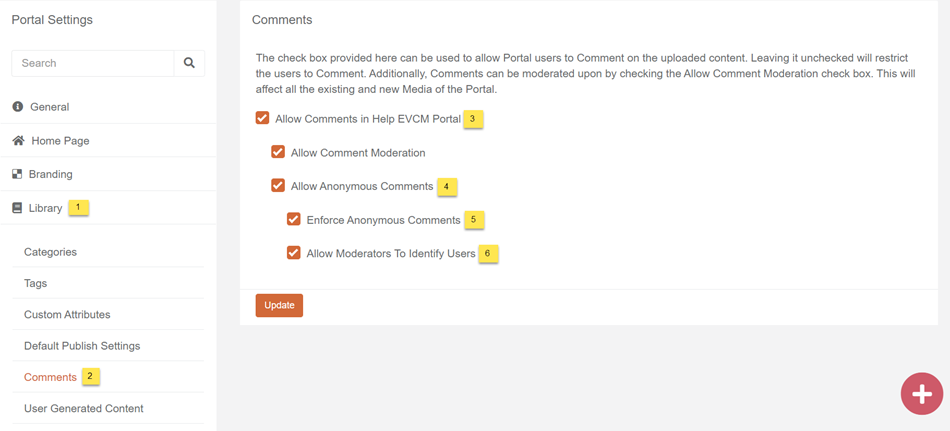Toggle Allow Comments in Help EVCM Portal
Screen dimensions: 950x431
[x=263, y=118]
